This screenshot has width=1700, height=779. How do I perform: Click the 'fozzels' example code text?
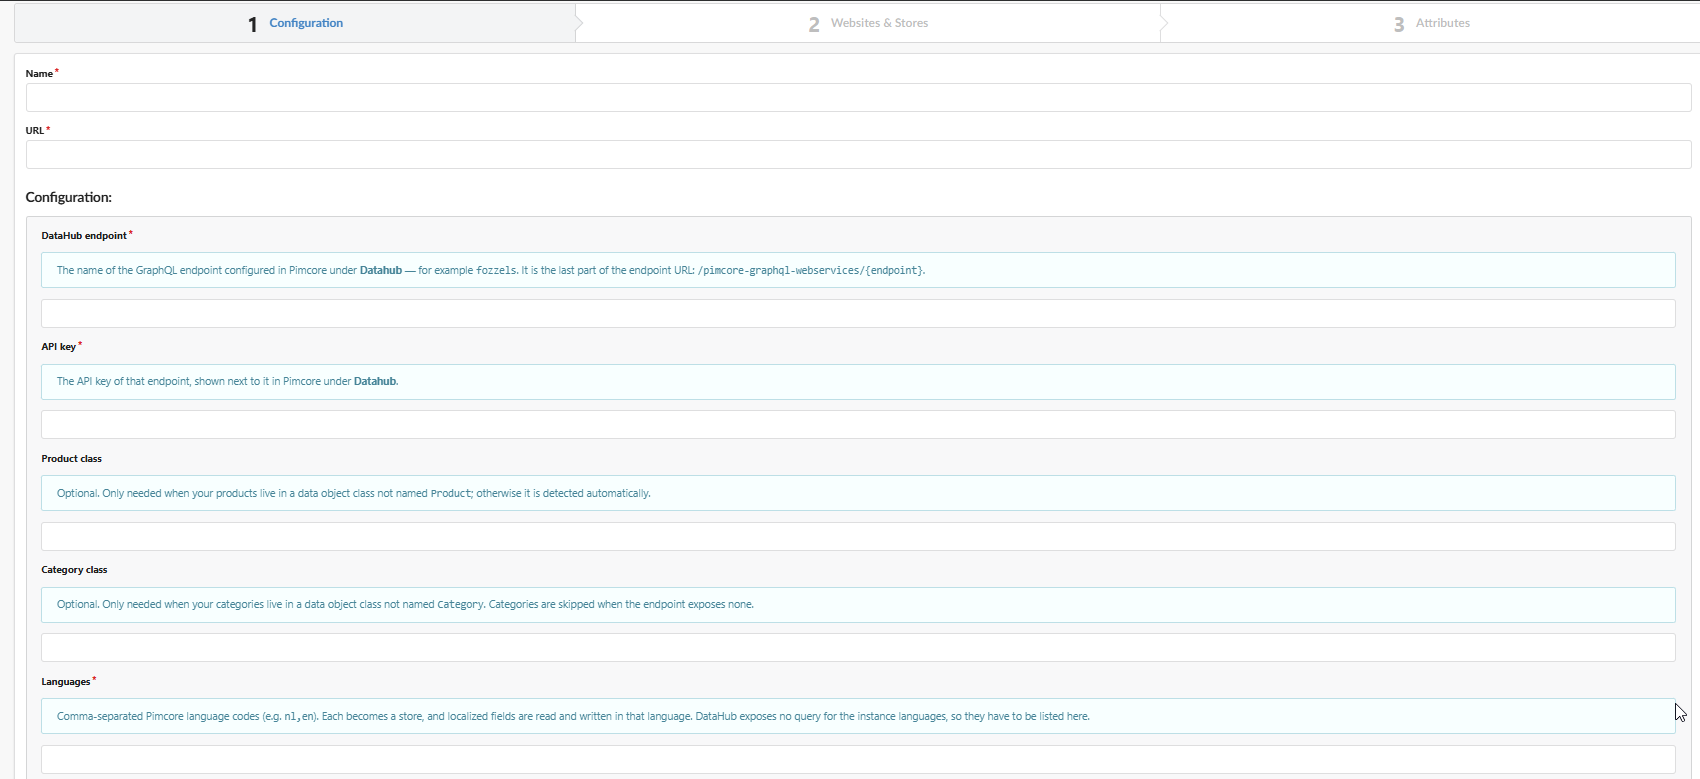tap(496, 270)
